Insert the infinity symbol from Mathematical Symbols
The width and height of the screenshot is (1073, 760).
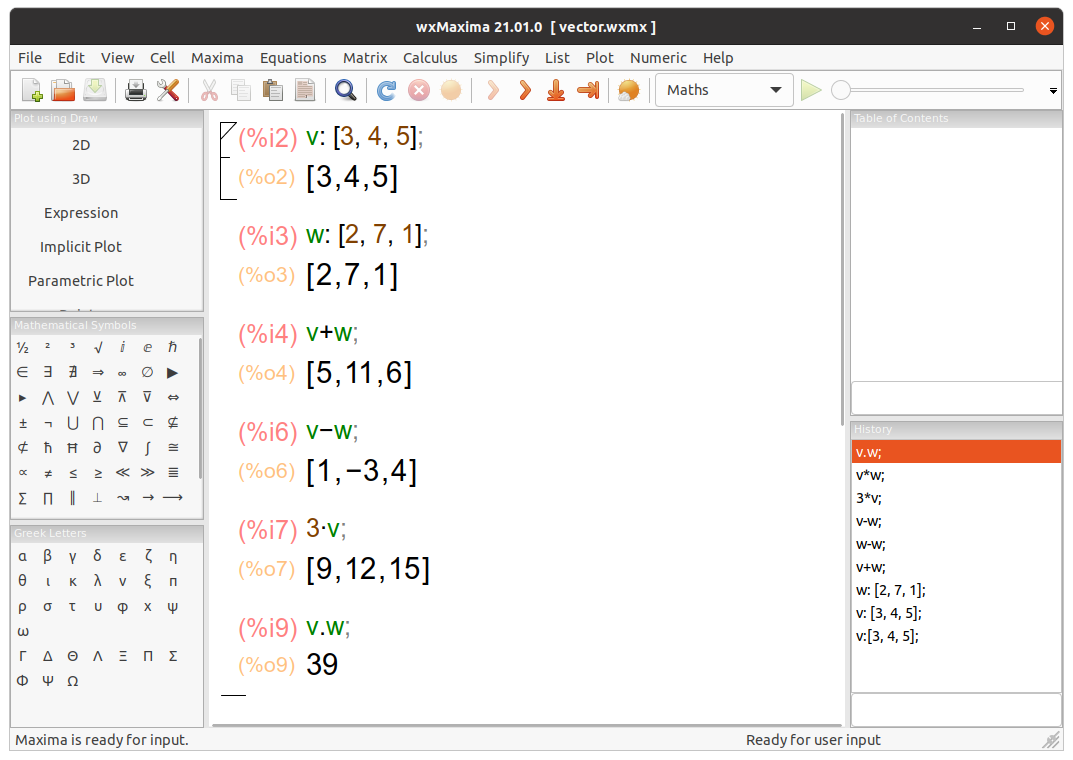tap(121, 371)
